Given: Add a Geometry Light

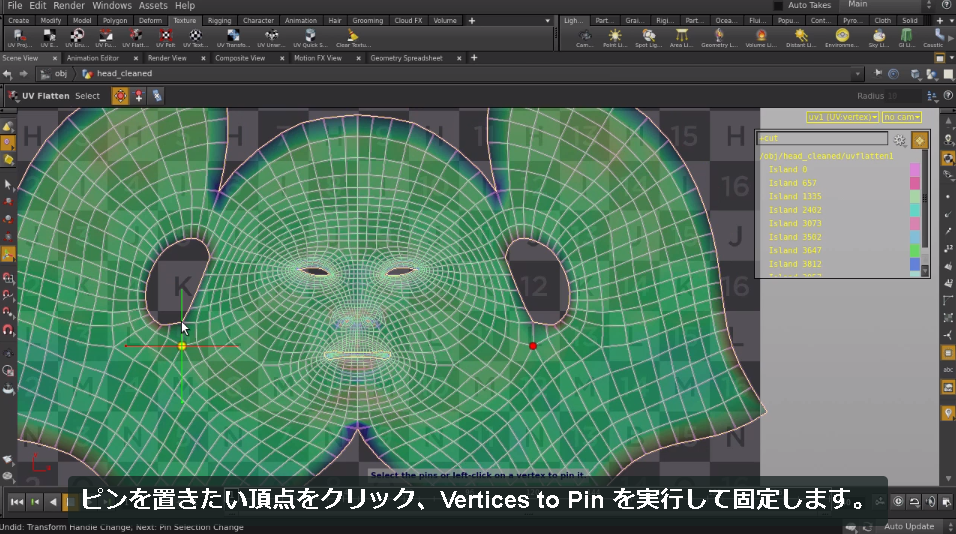Looking at the screenshot, I should click(x=719, y=38).
